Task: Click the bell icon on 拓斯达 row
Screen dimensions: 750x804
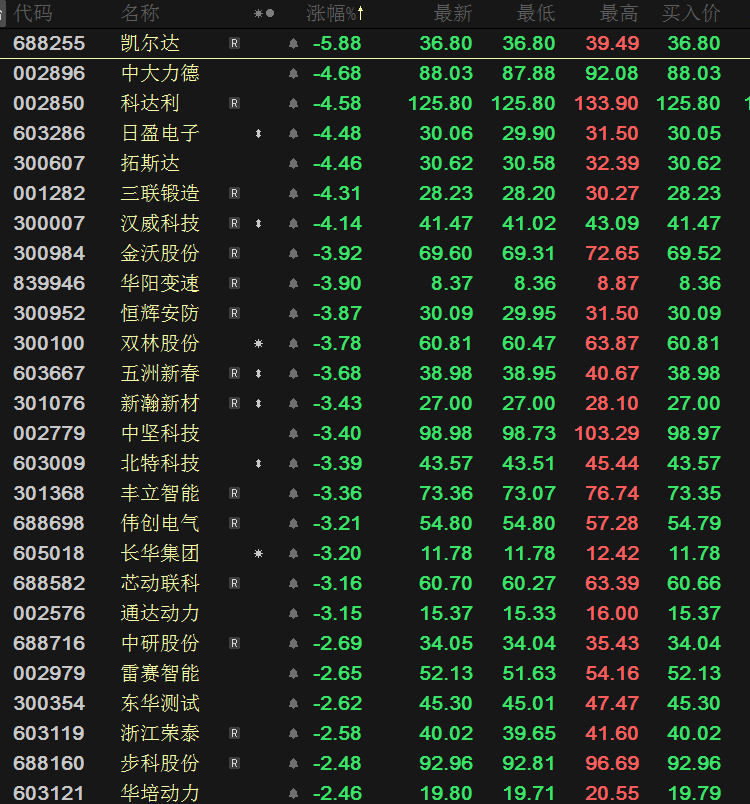Action: [293, 164]
